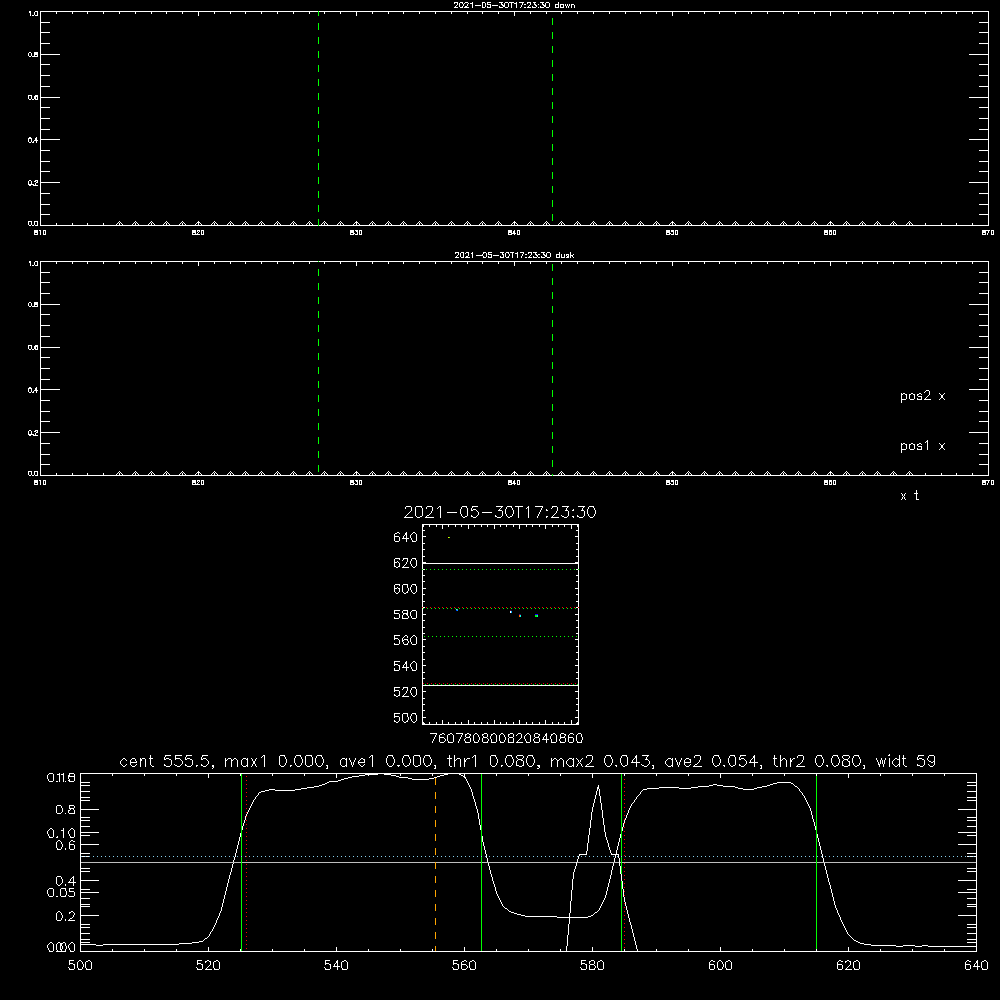The image size is (1000, 1000).
Task: Click the 'cent 555.5' value in bottom title
Action: pos(167,761)
